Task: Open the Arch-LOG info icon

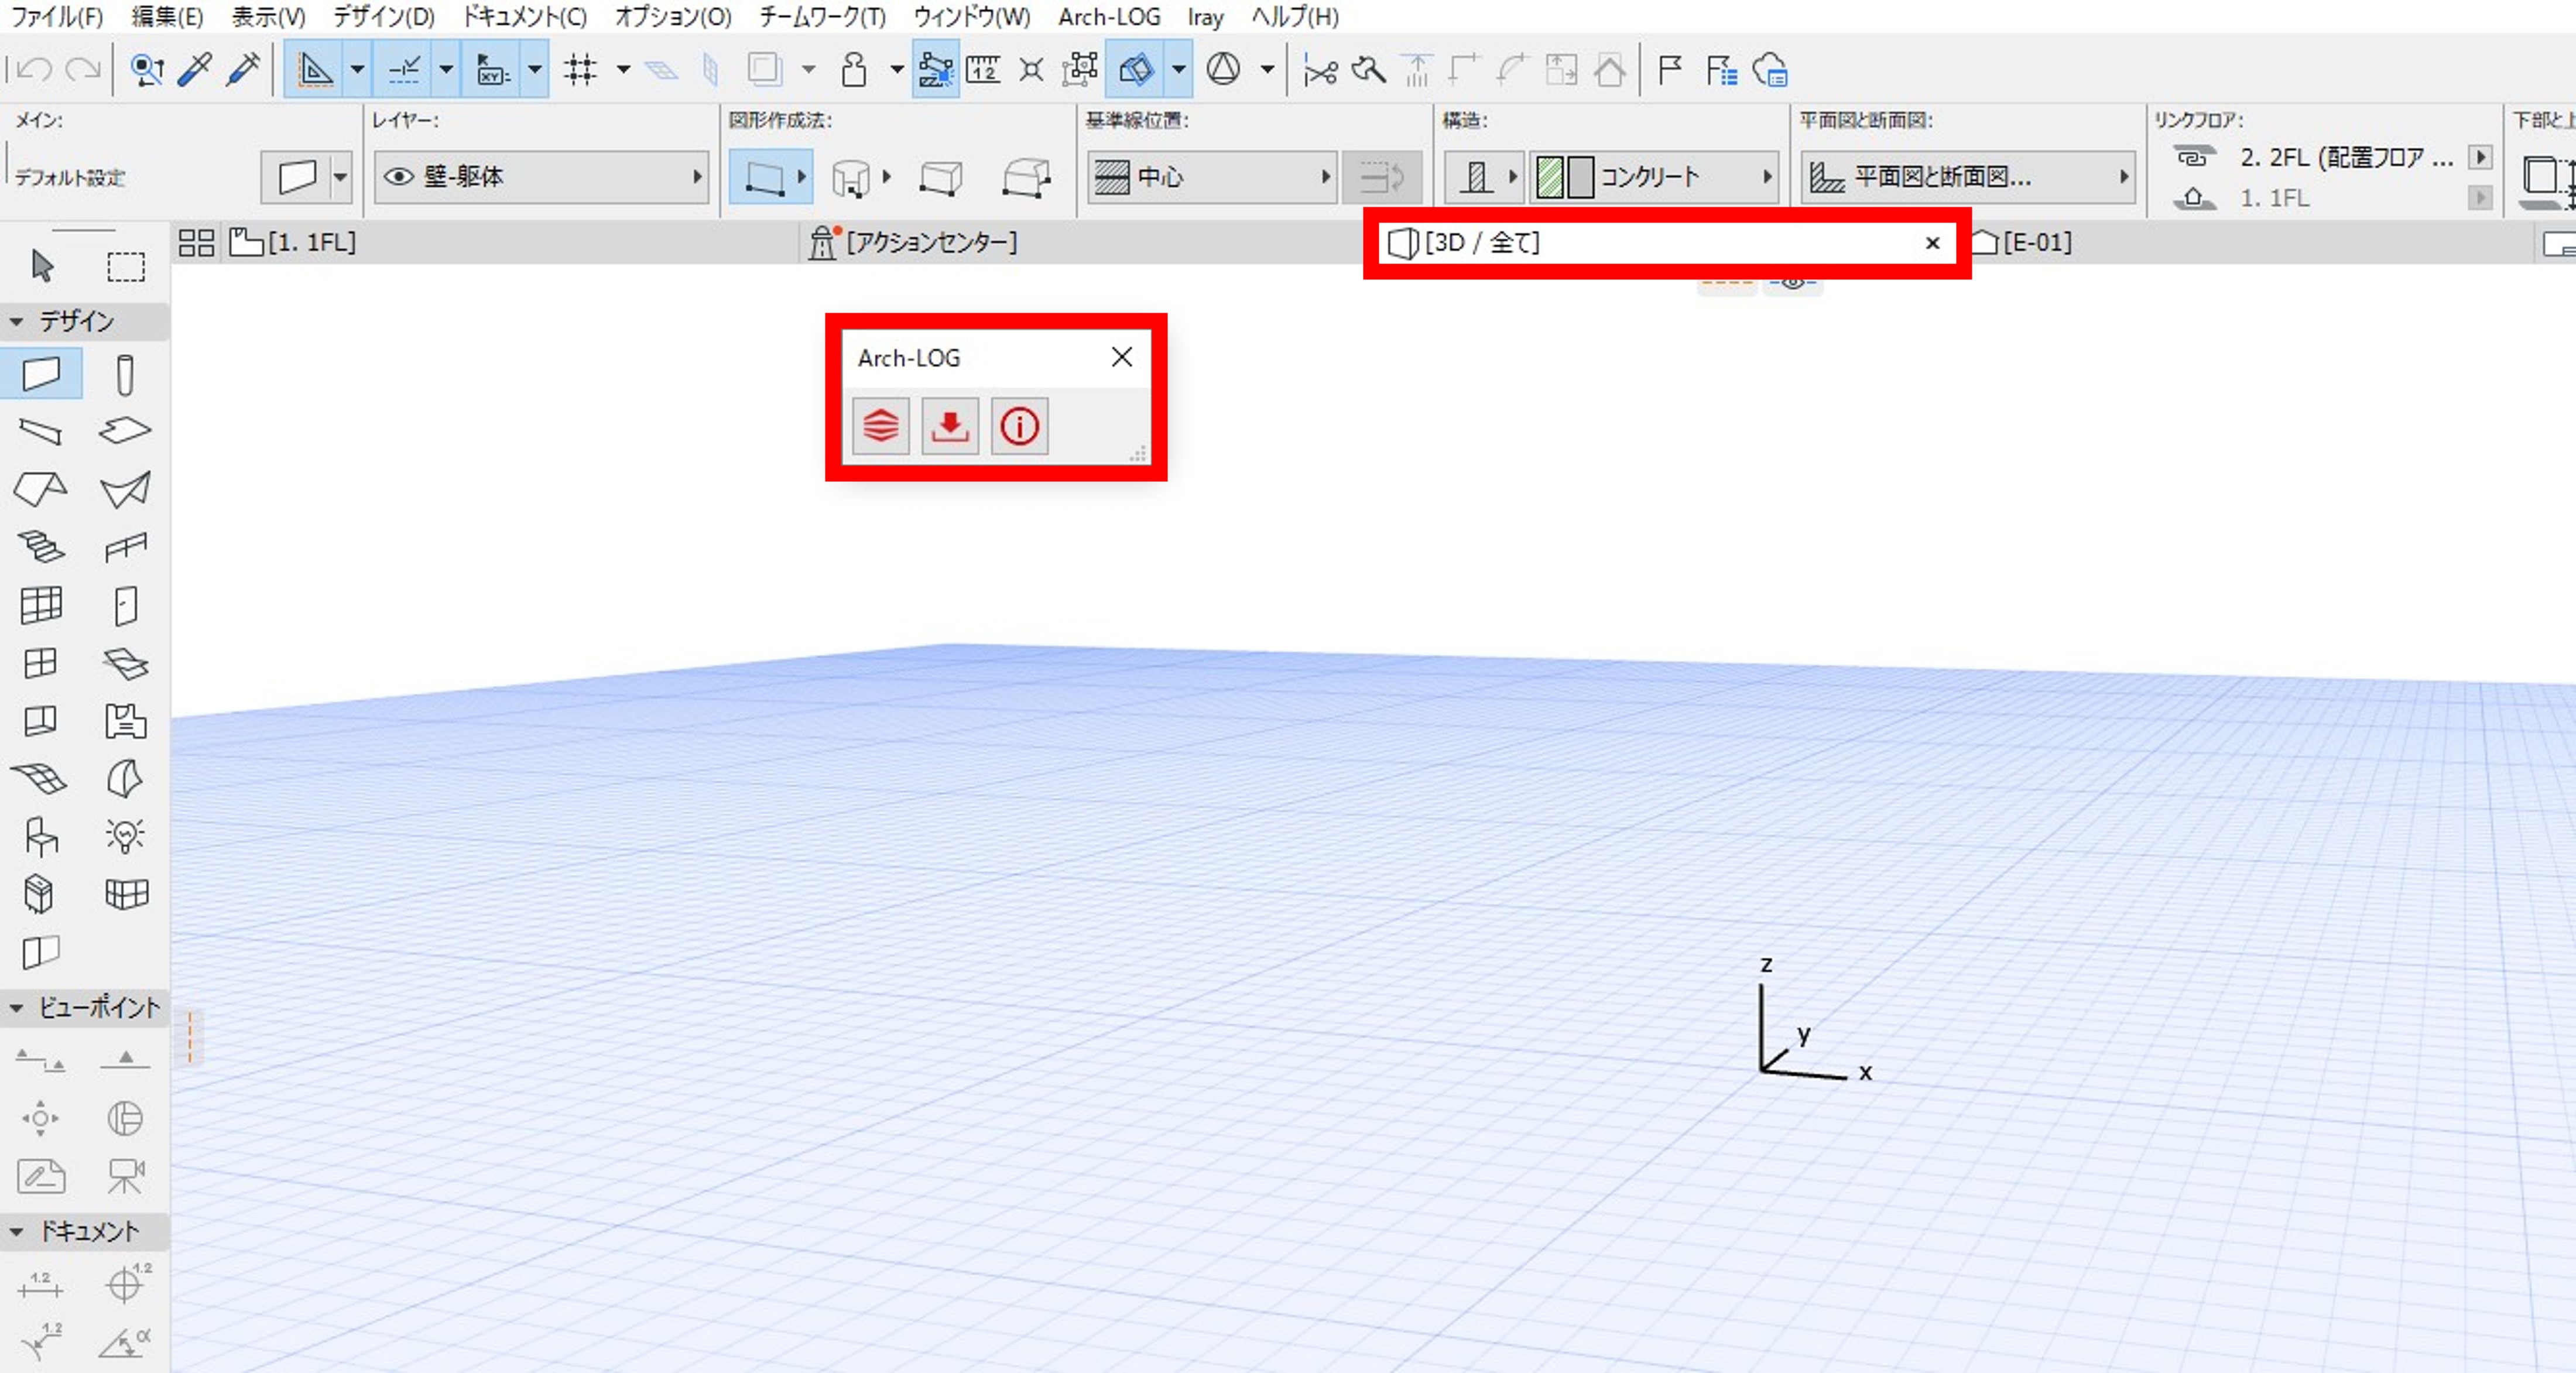Action: (x=1019, y=426)
